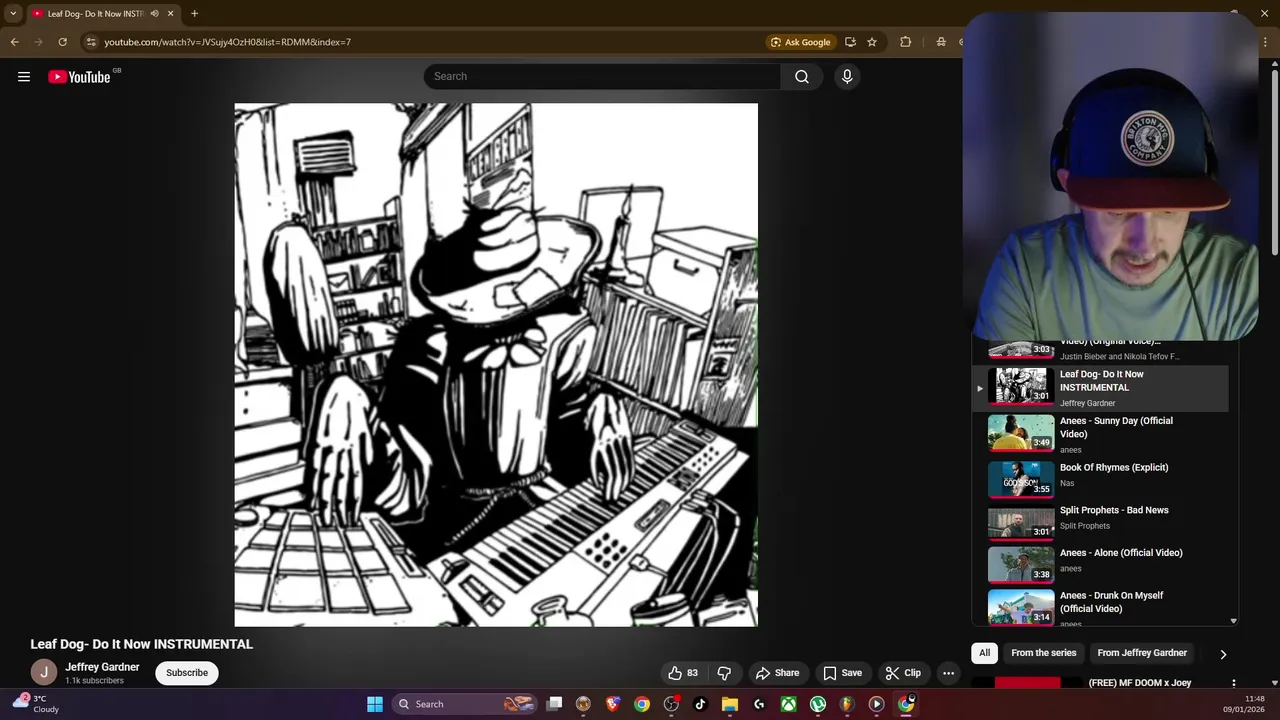Screen dimensions: 1280x720
Task: Close the Leaf Dog YouTube tab
Action: (171, 14)
